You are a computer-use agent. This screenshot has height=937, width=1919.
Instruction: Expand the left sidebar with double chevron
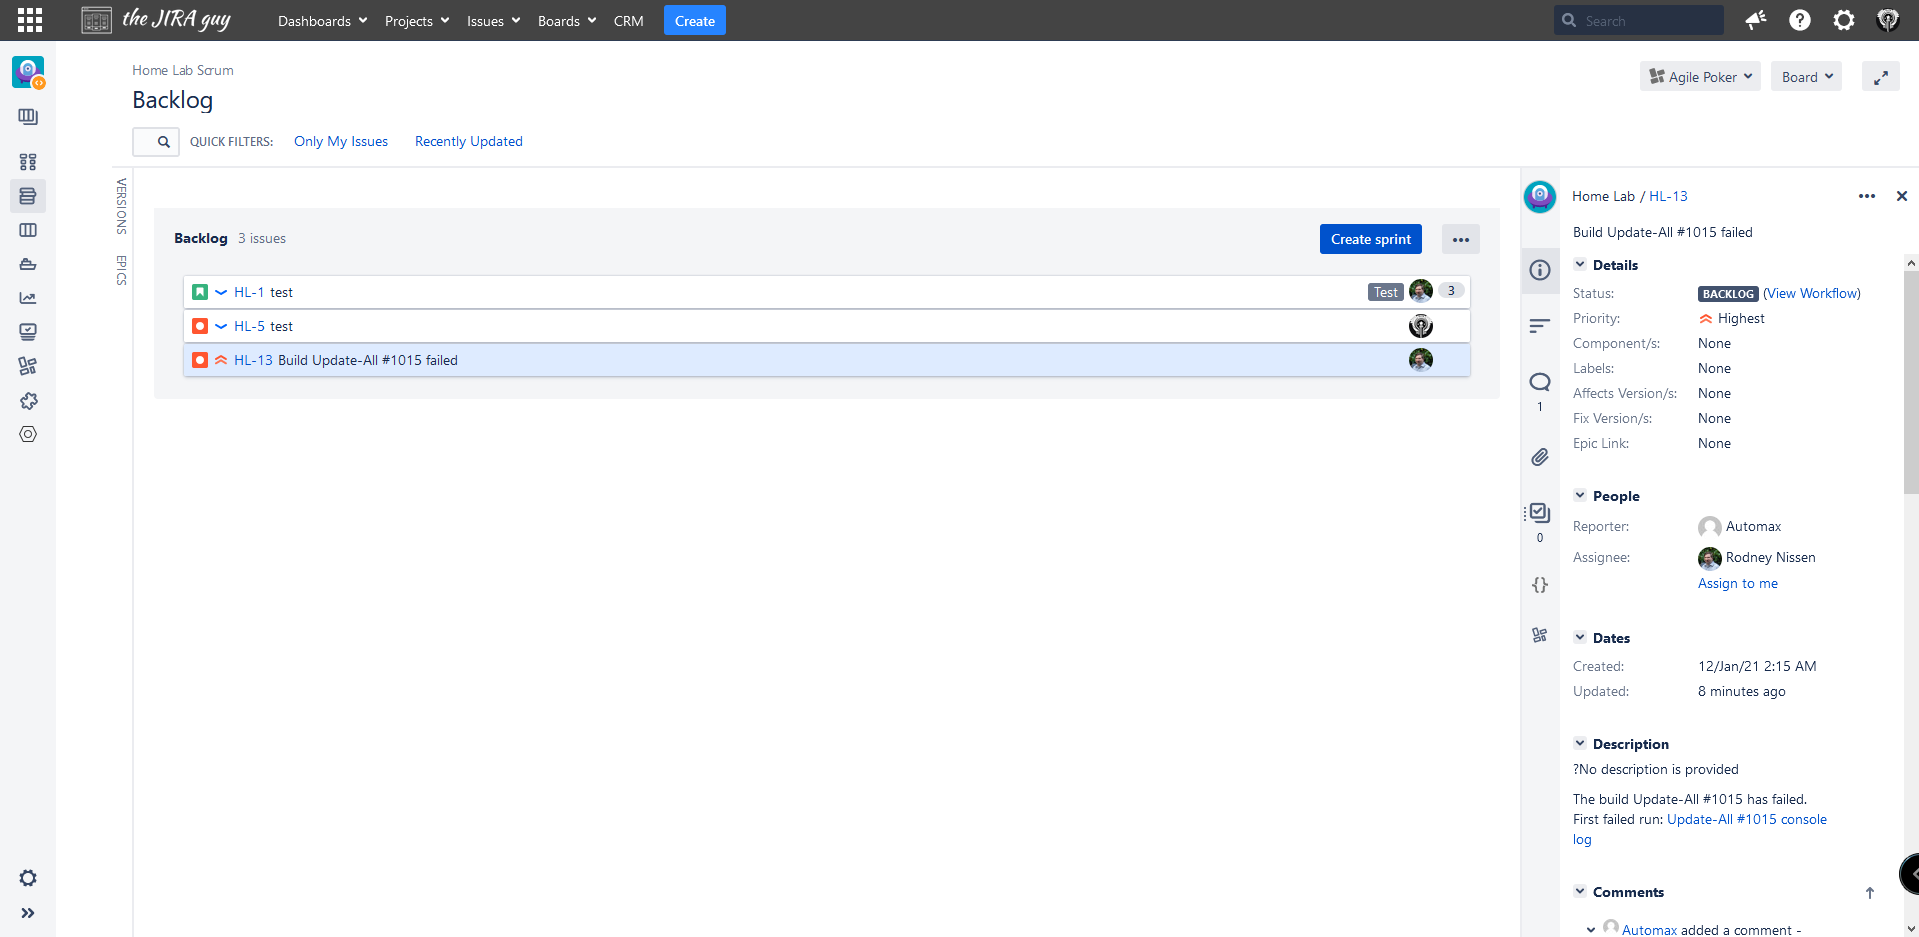pos(28,913)
